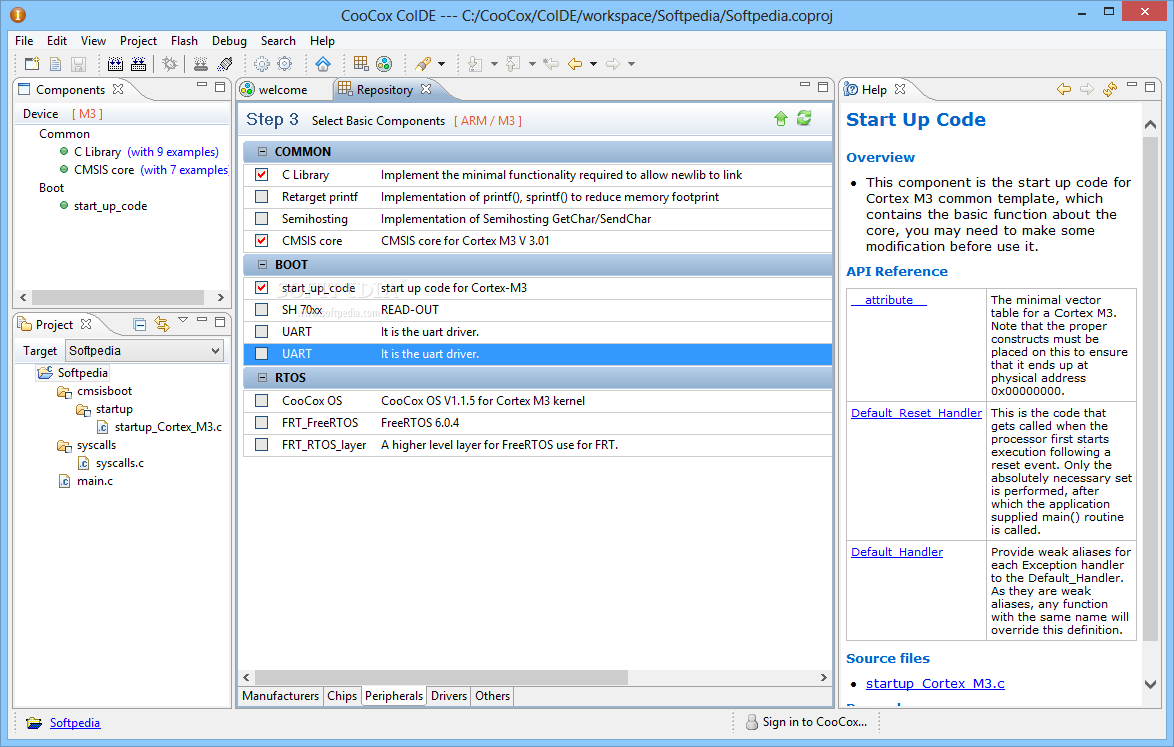Image resolution: width=1174 pixels, height=747 pixels.
Task: Click the Repository grid toolbar icon
Action: click(361, 64)
